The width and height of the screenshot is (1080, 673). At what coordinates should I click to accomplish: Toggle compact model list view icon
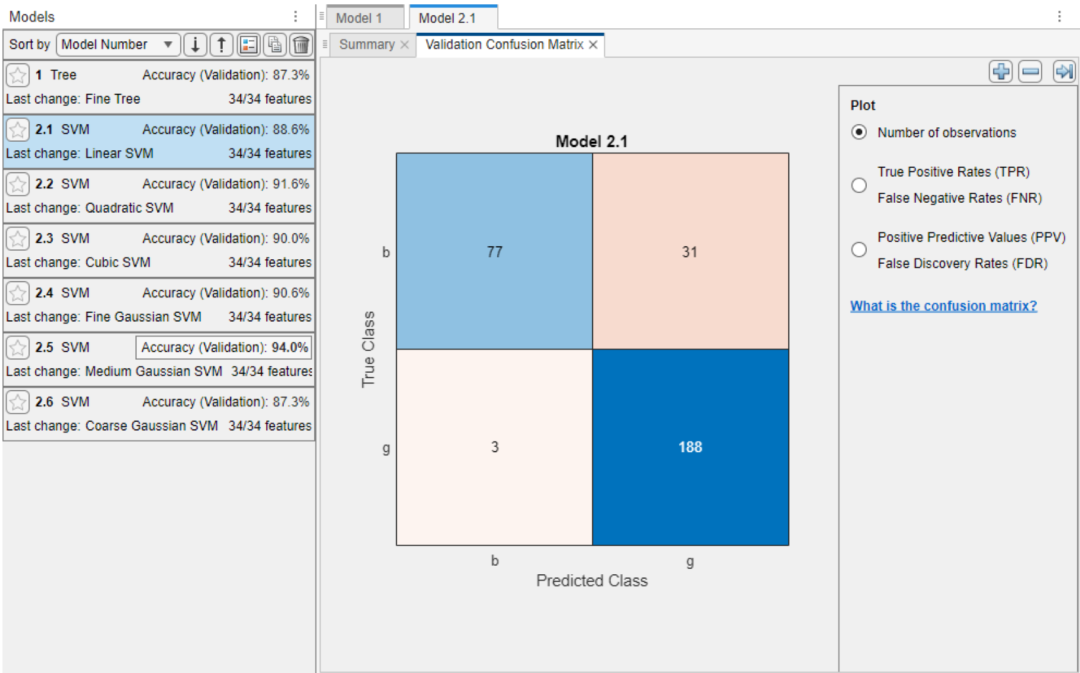pos(248,45)
